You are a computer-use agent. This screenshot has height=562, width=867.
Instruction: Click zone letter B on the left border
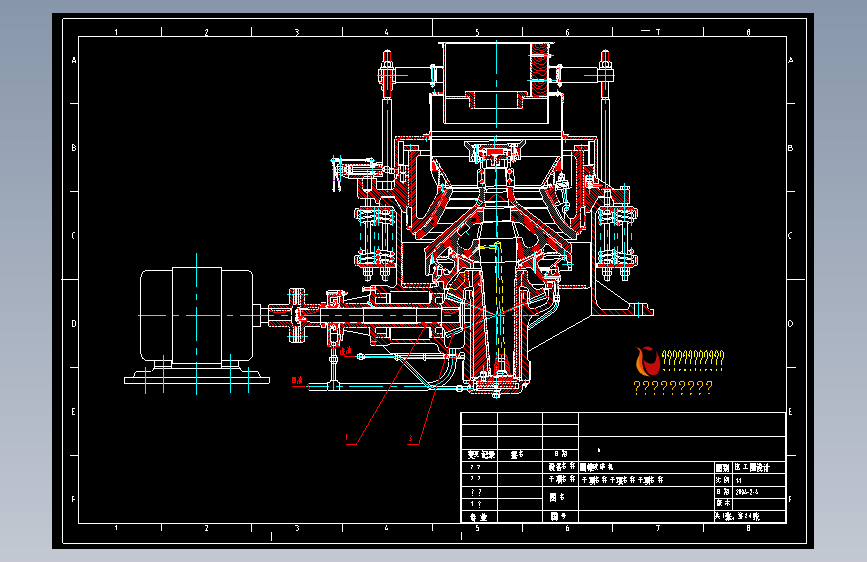[74, 148]
